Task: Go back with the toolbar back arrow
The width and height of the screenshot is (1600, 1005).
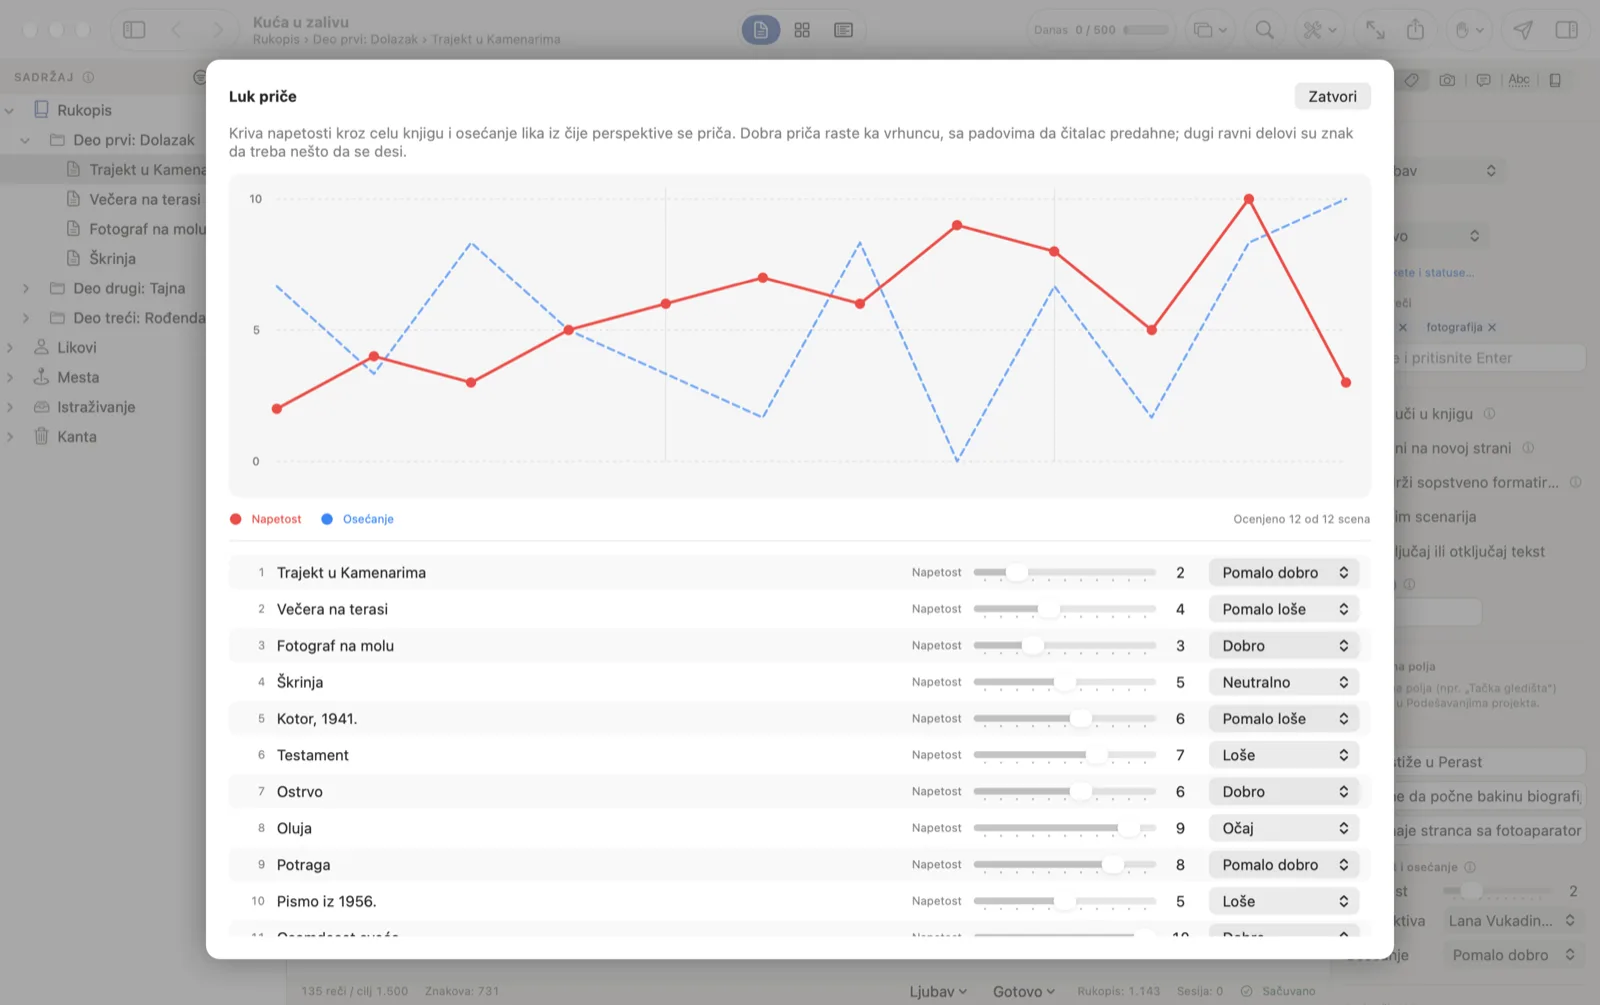Action: tap(176, 30)
